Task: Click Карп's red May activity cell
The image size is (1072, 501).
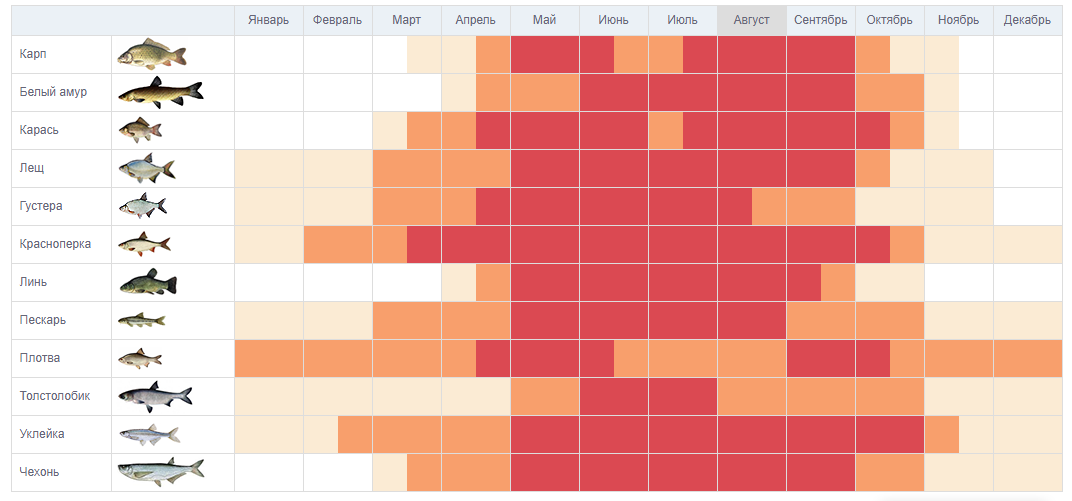Action: 544,54
